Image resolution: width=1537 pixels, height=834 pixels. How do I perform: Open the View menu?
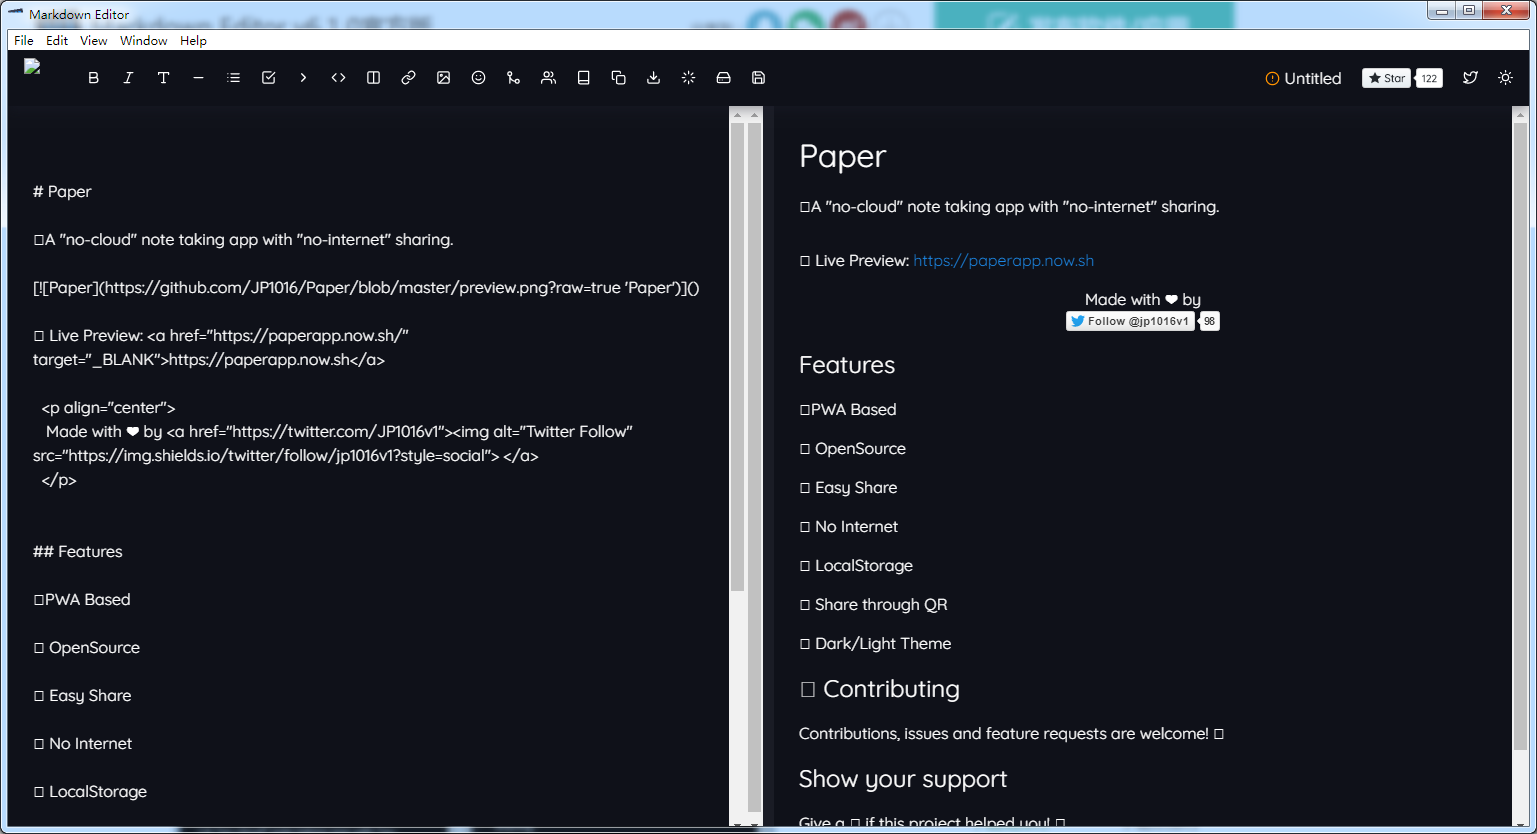coord(93,41)
